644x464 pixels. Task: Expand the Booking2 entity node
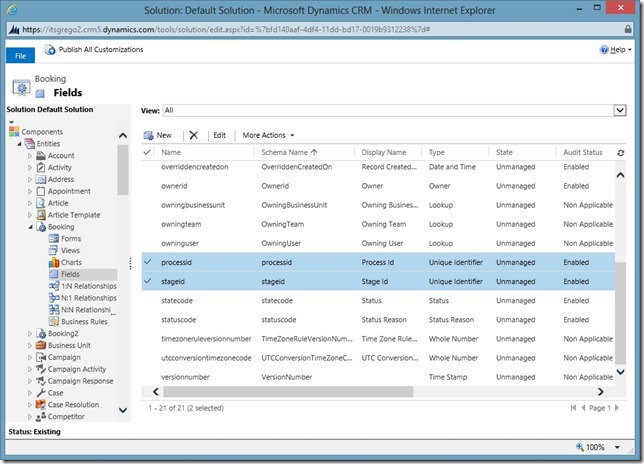pyautogui.click(x=31, y=333)
